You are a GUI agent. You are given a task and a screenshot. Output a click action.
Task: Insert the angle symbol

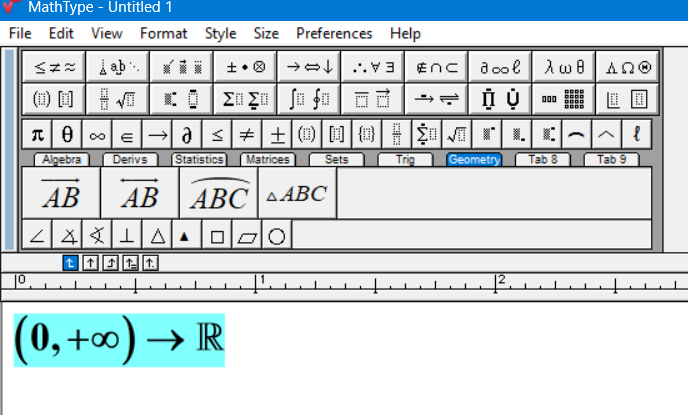click(x=37, y=236)
